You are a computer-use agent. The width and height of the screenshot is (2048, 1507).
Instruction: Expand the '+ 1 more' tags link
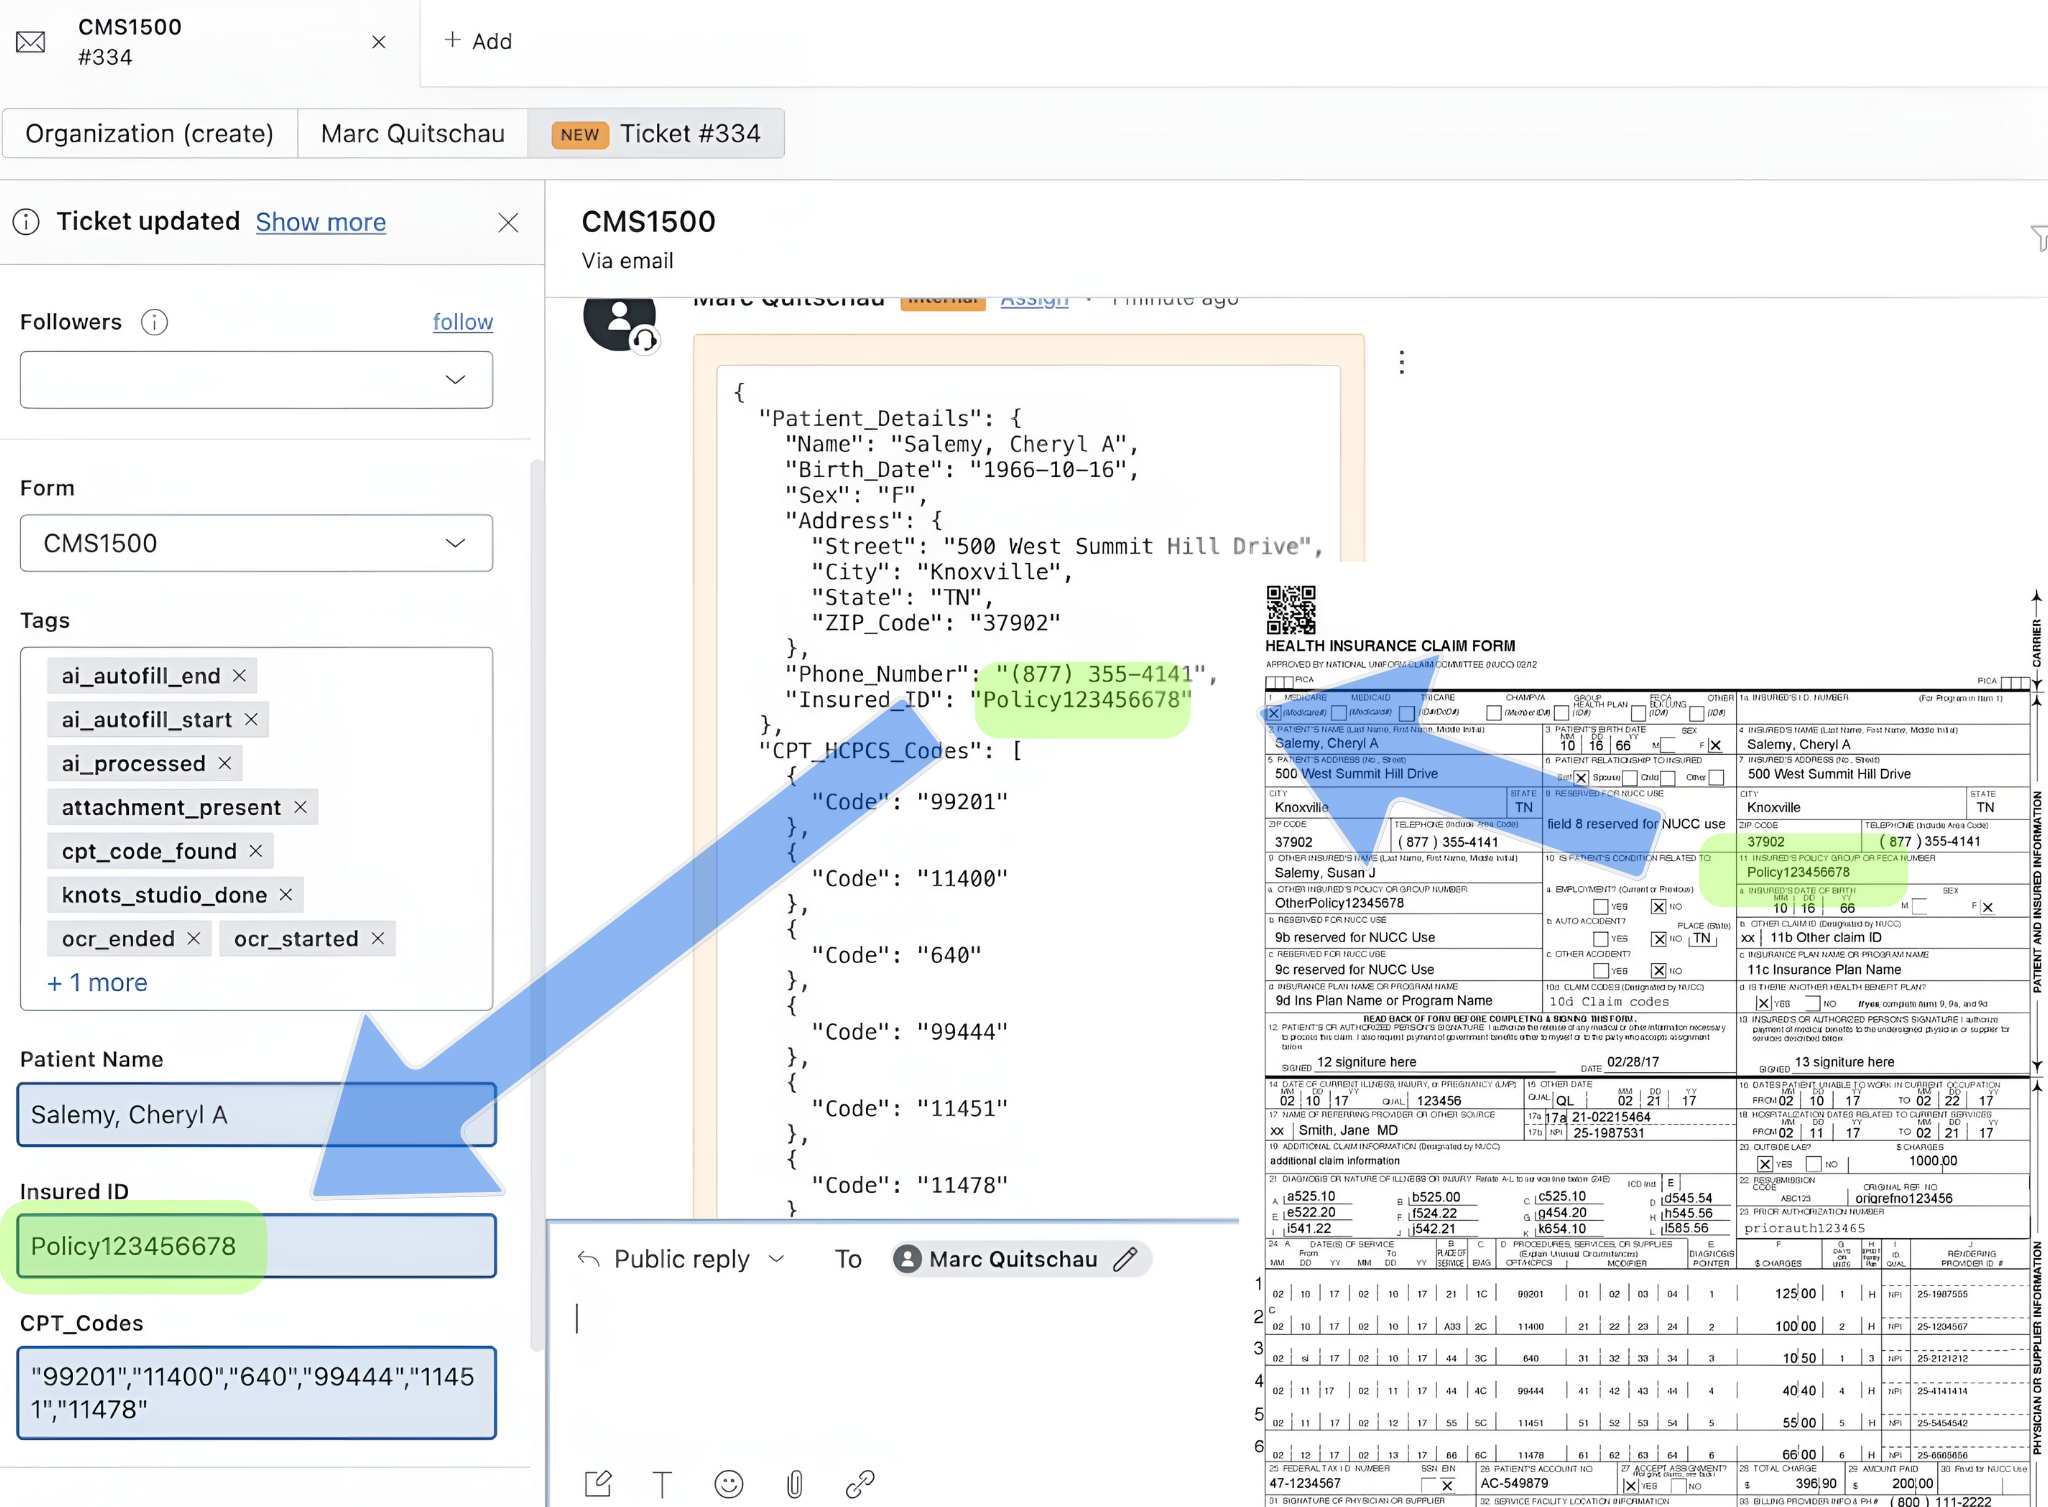click(x=97, y=983)
